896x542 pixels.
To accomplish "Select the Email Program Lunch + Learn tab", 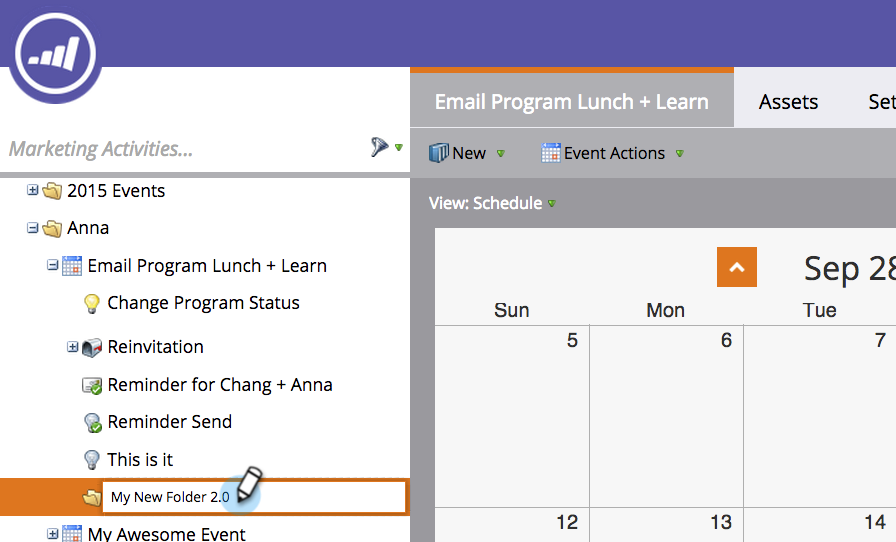I will click(571, 101).
